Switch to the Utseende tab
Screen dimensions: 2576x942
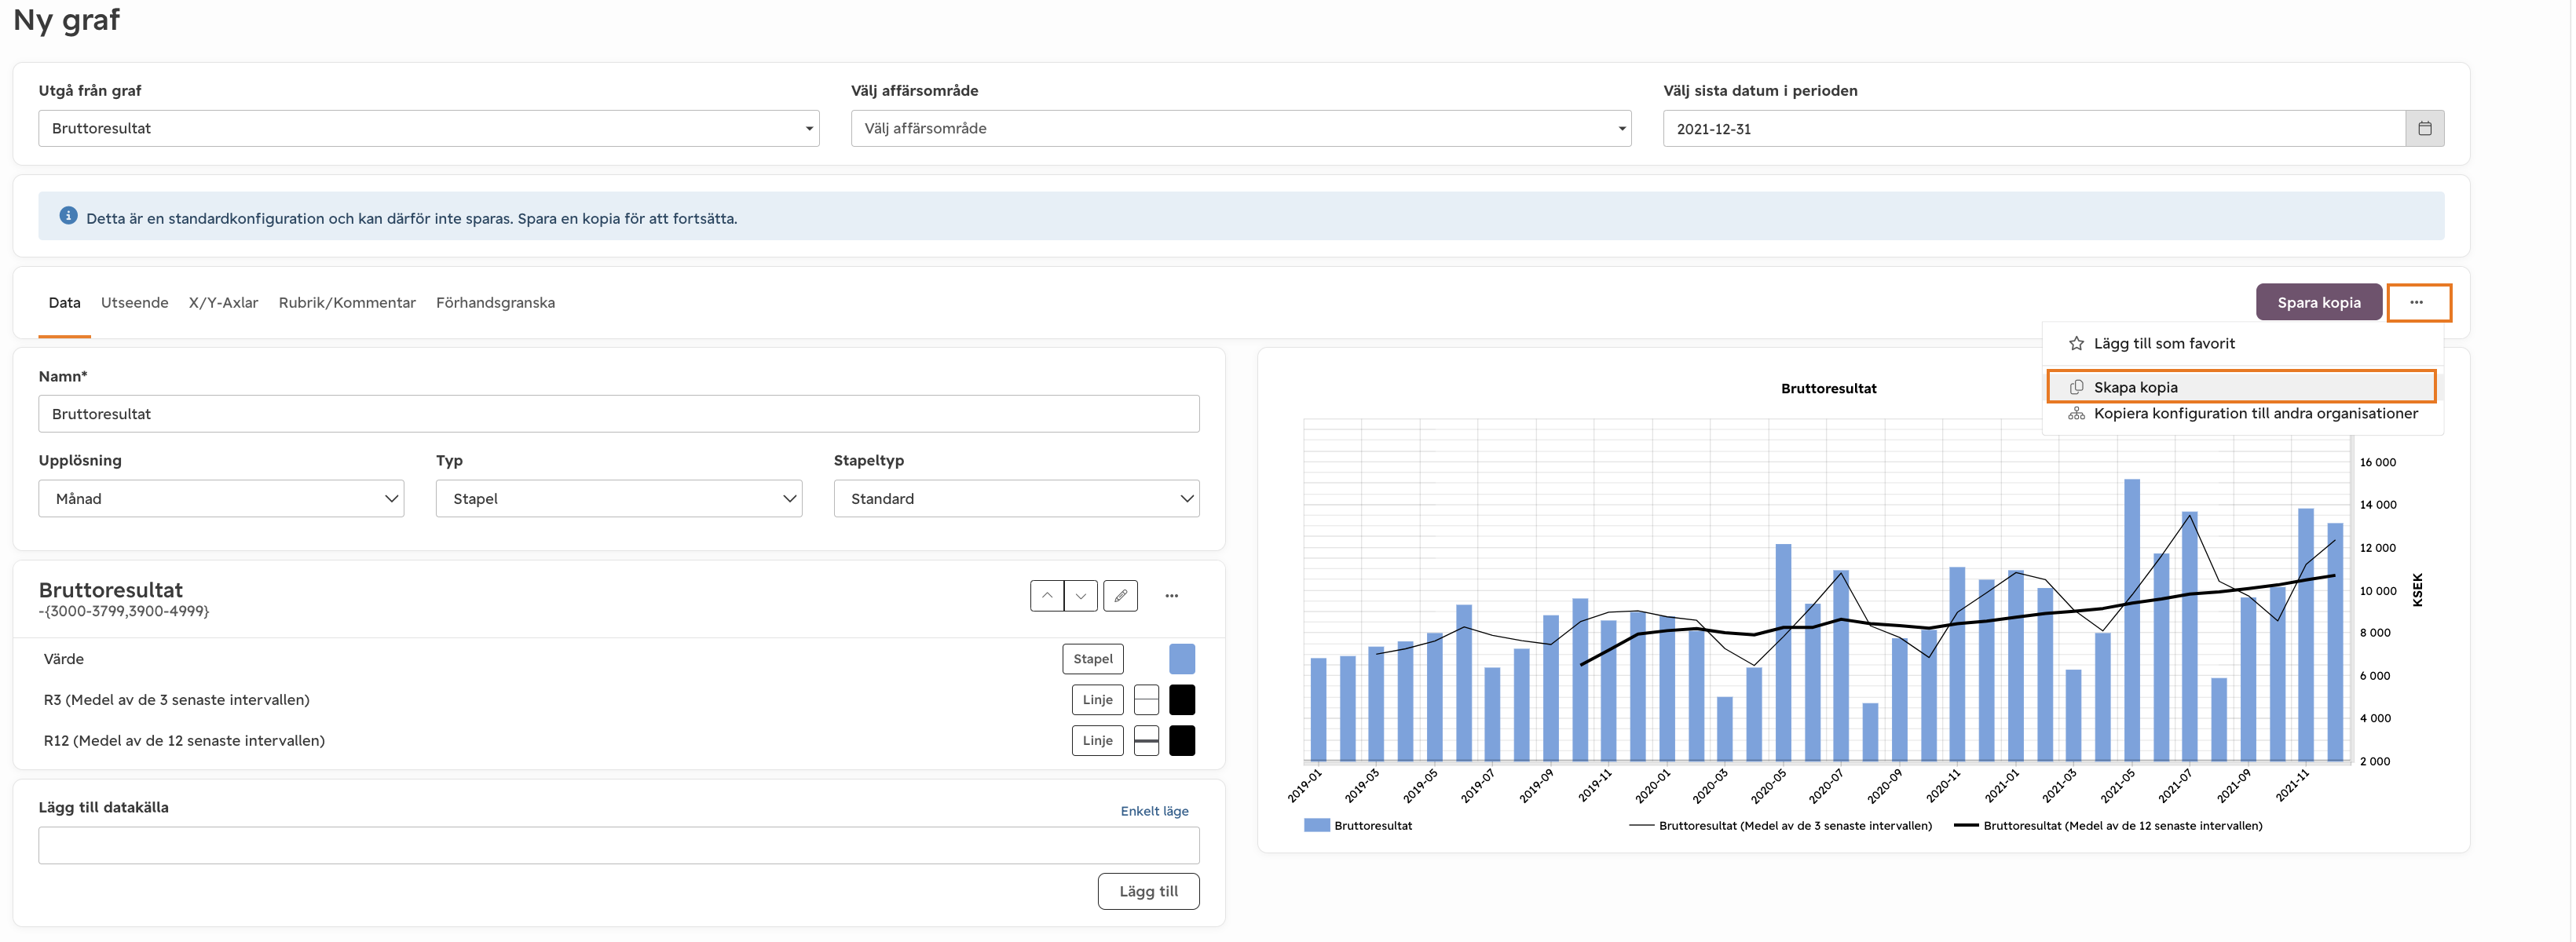pyautogui.click(x=134, y=302)
